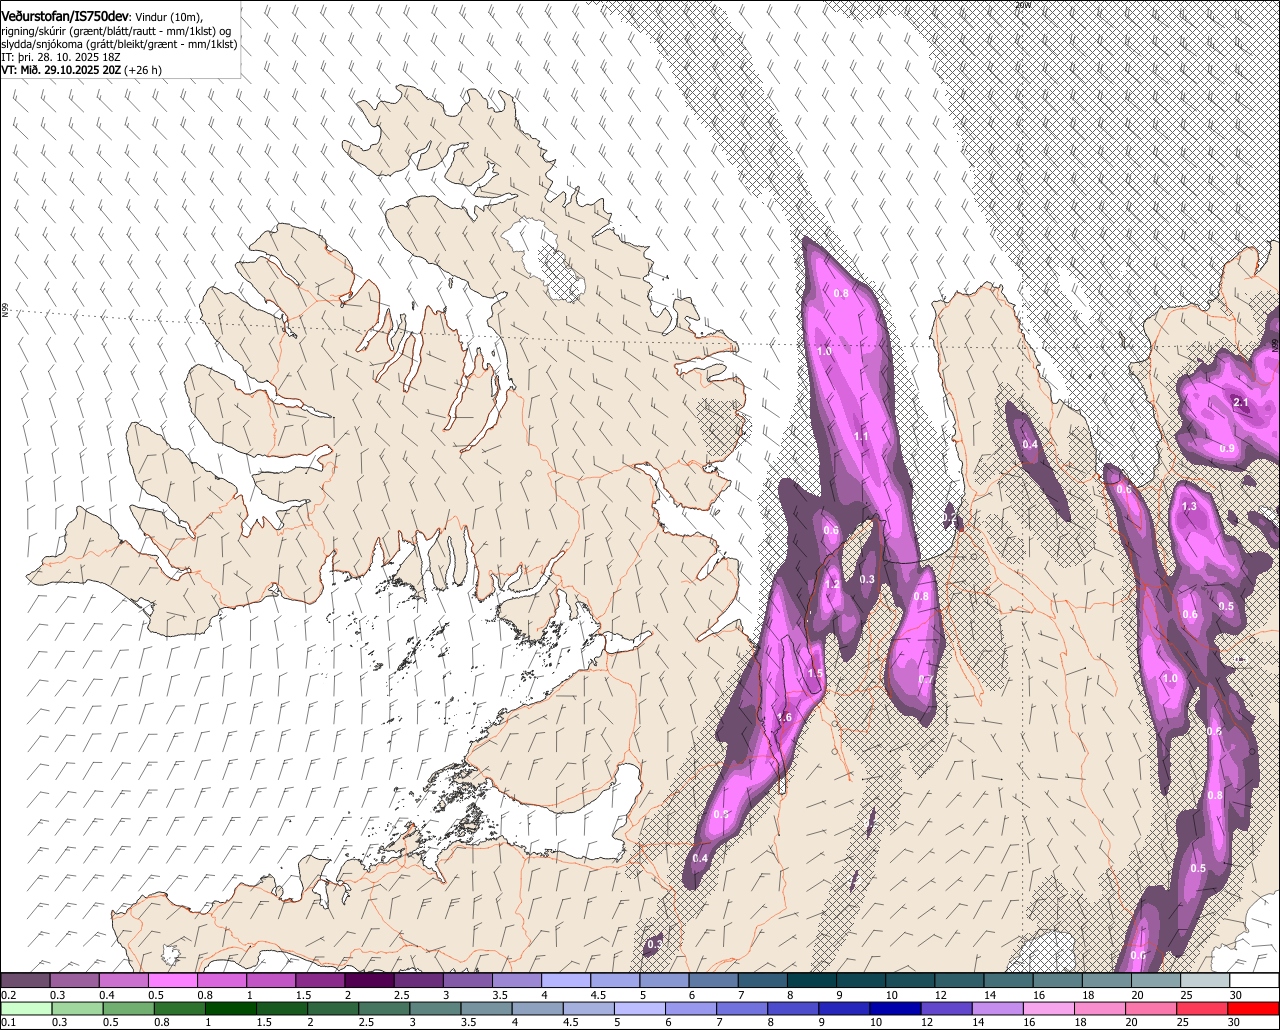
Task: Select upper legend swatch between 0.8 and 1
Action: pyautogui.click(x=222, y=981)
